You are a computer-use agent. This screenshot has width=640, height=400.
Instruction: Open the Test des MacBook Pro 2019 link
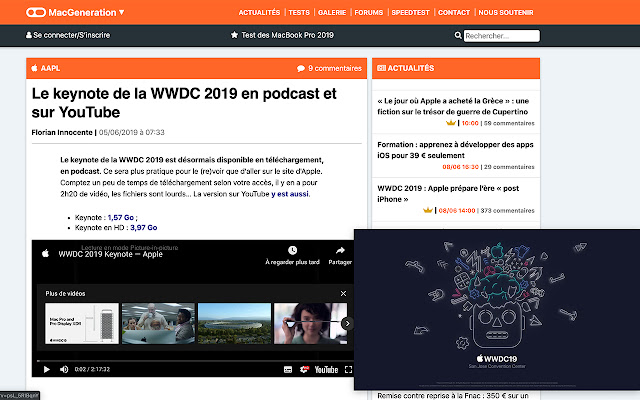[287, 35]
